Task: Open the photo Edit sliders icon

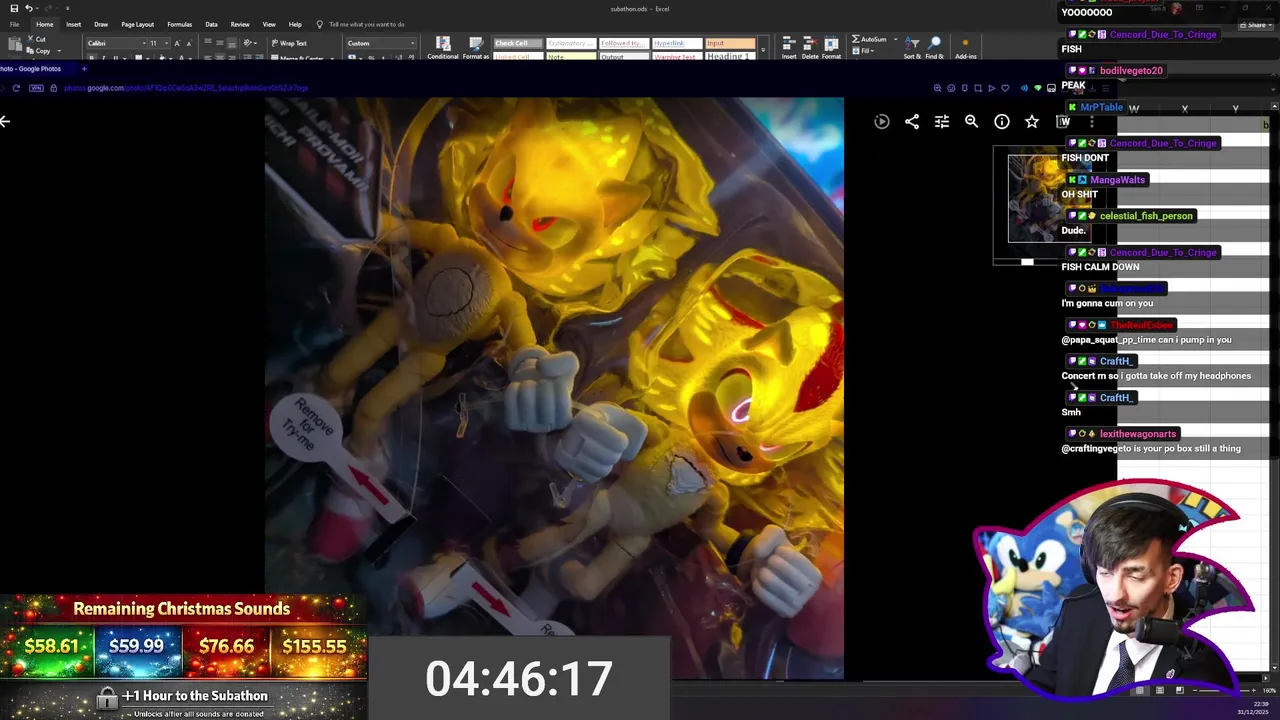Action: (x=942, y=121)
